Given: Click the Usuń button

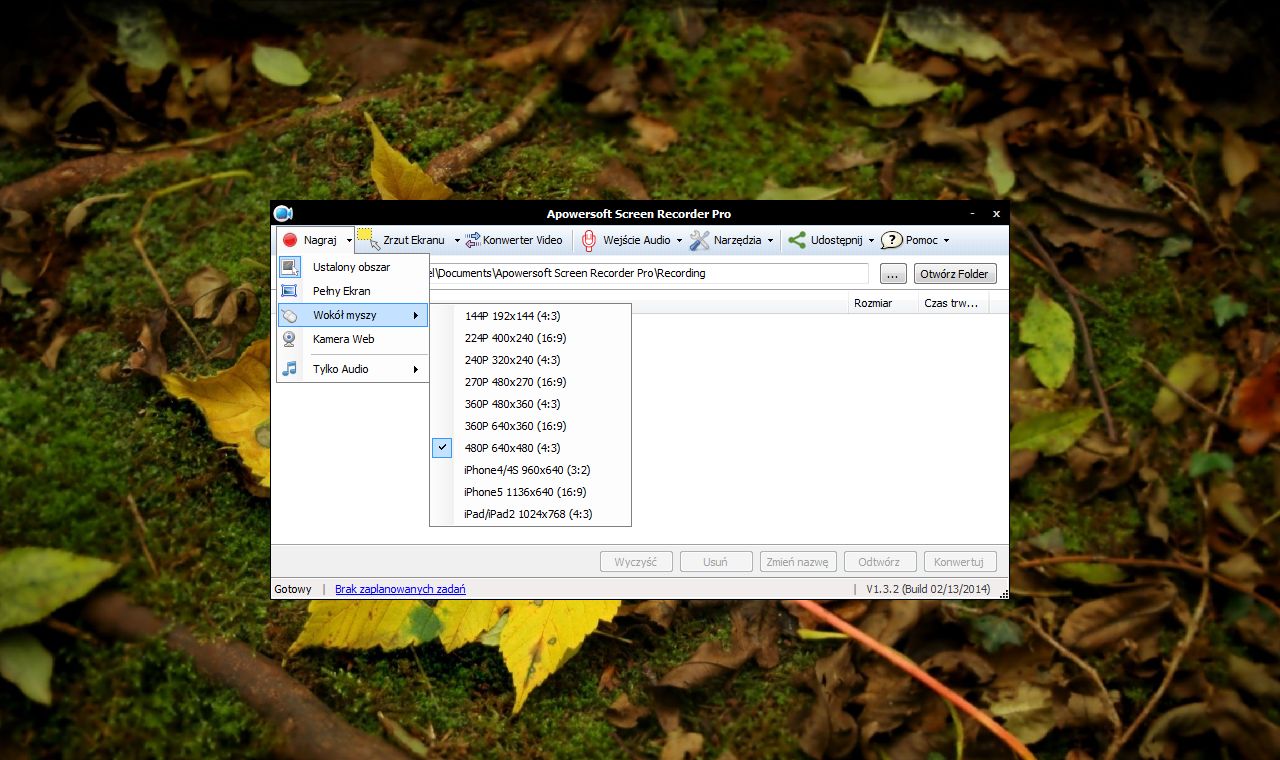Looking at the screenshot, I should (716, 562).
